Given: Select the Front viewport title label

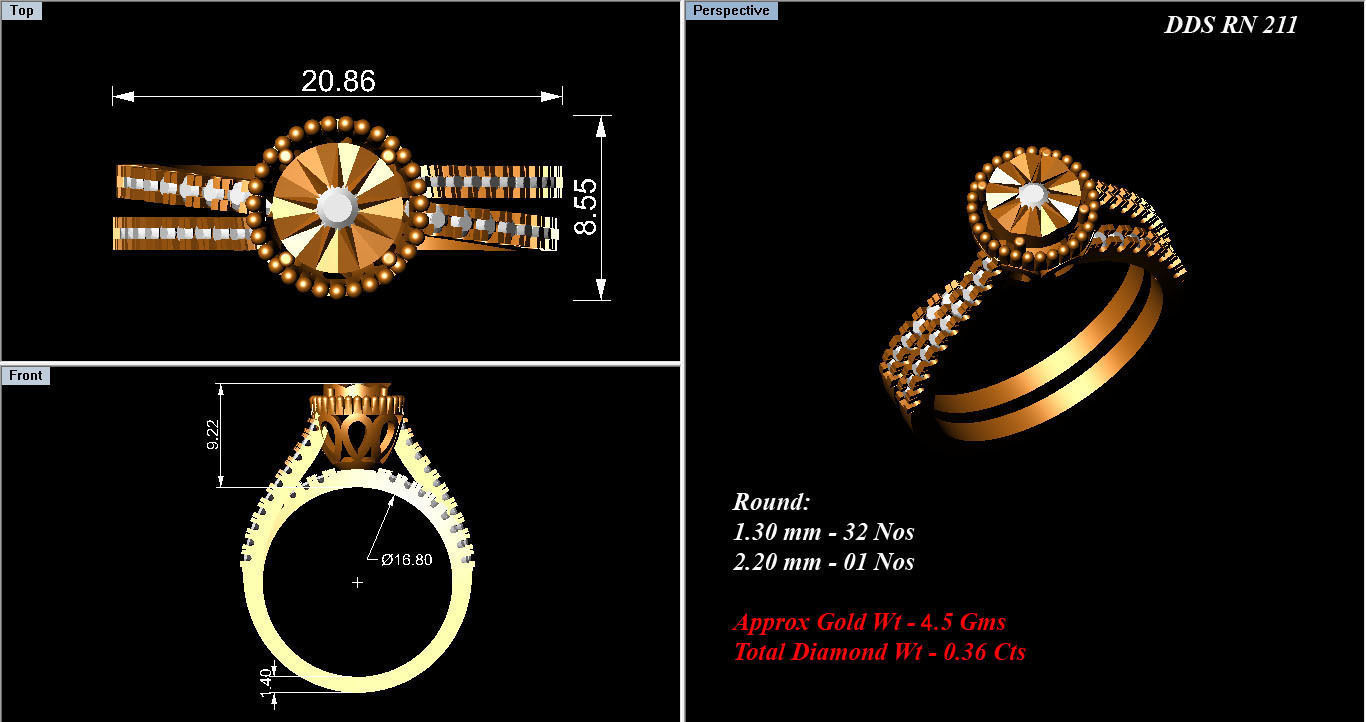Looking at the screenshot, I should pyautogui.click(x=25, y=375).
